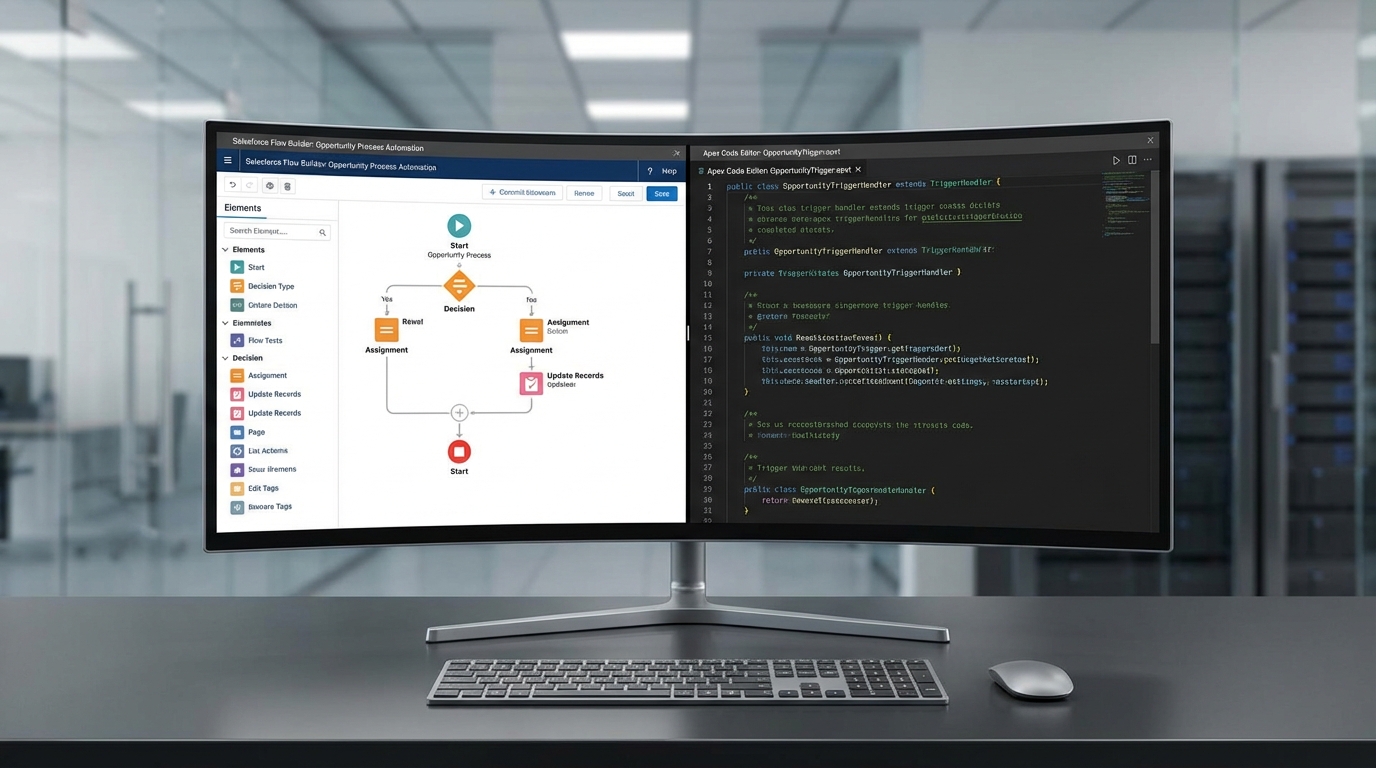Run the Apex code with the play icon
This screenshot has width=1376, height=768.
point(1116,159)
